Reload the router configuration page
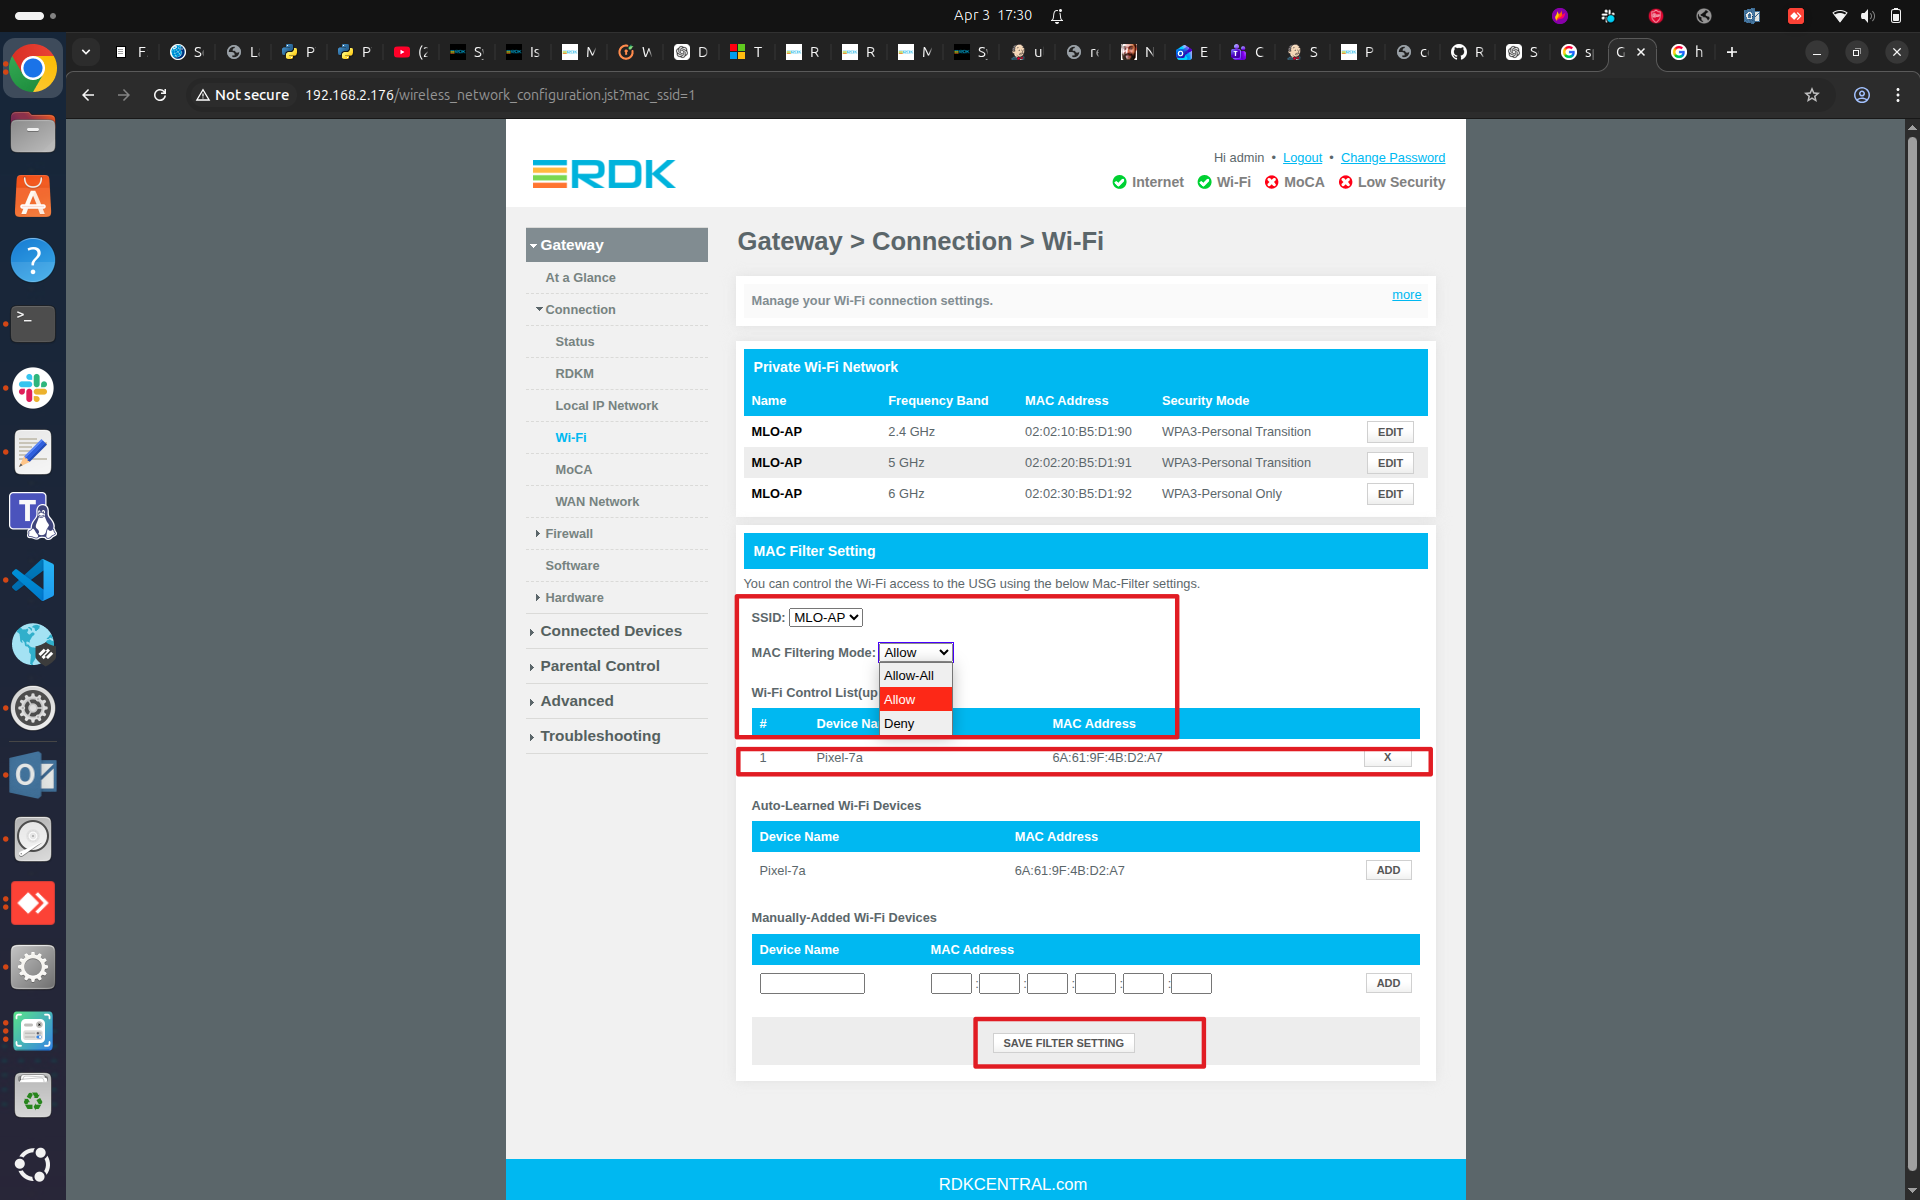Screen dimensions: 1920x1200 160,95
